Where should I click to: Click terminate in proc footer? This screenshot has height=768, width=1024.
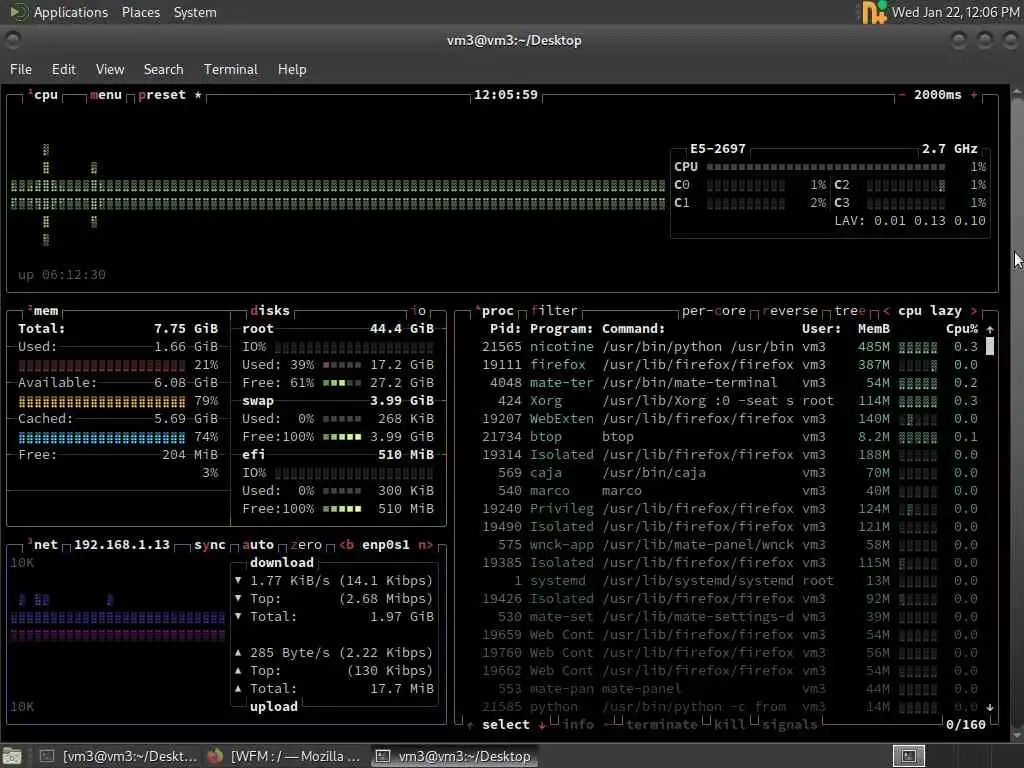pyautogui.click(x=662, y=725)
